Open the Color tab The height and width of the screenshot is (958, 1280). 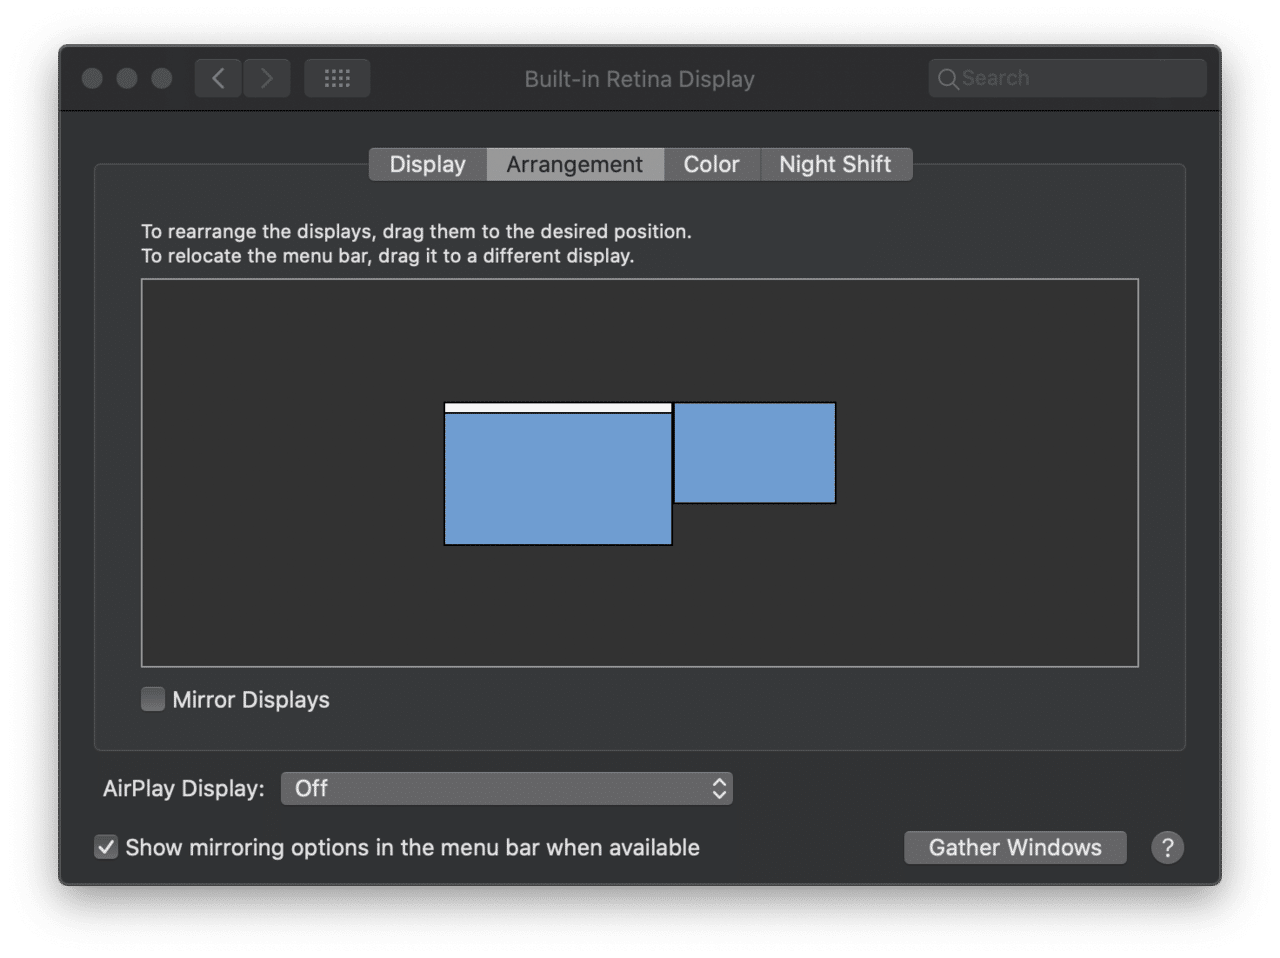coord(712,164)
